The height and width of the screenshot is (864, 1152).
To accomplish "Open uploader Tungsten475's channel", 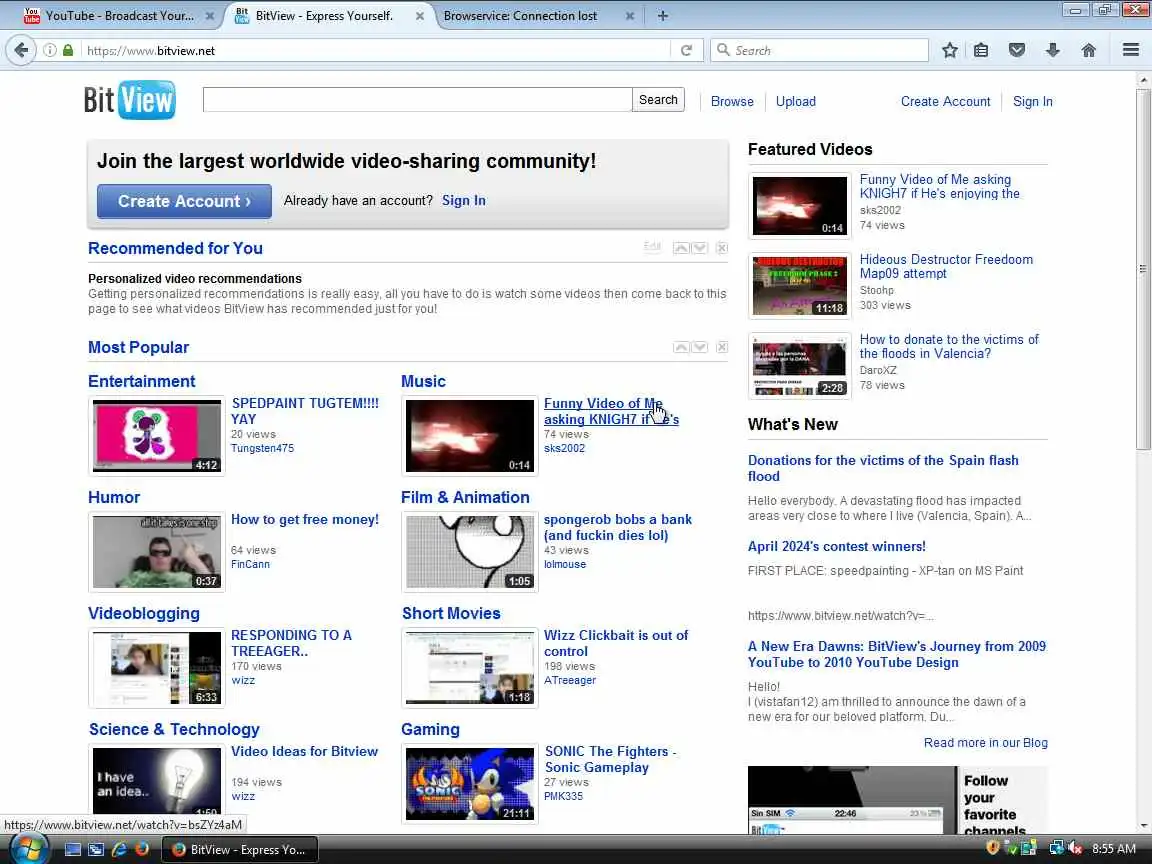I will tap(262, 448).
